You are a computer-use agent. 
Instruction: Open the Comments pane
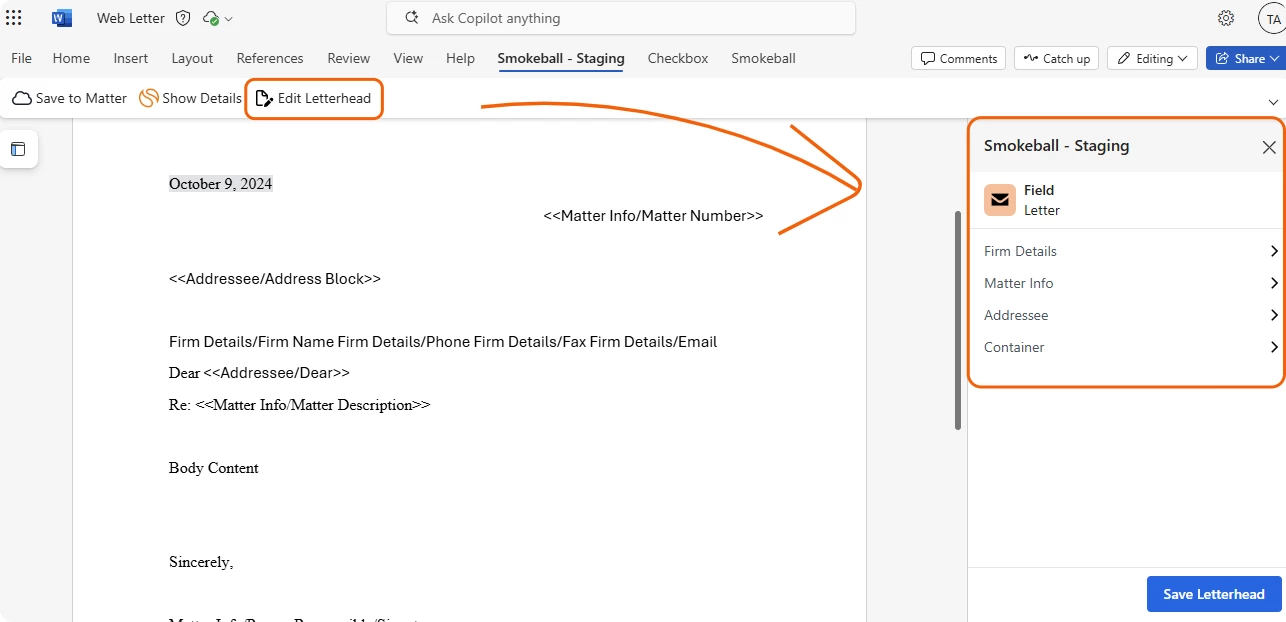click(x=959, y=58)
